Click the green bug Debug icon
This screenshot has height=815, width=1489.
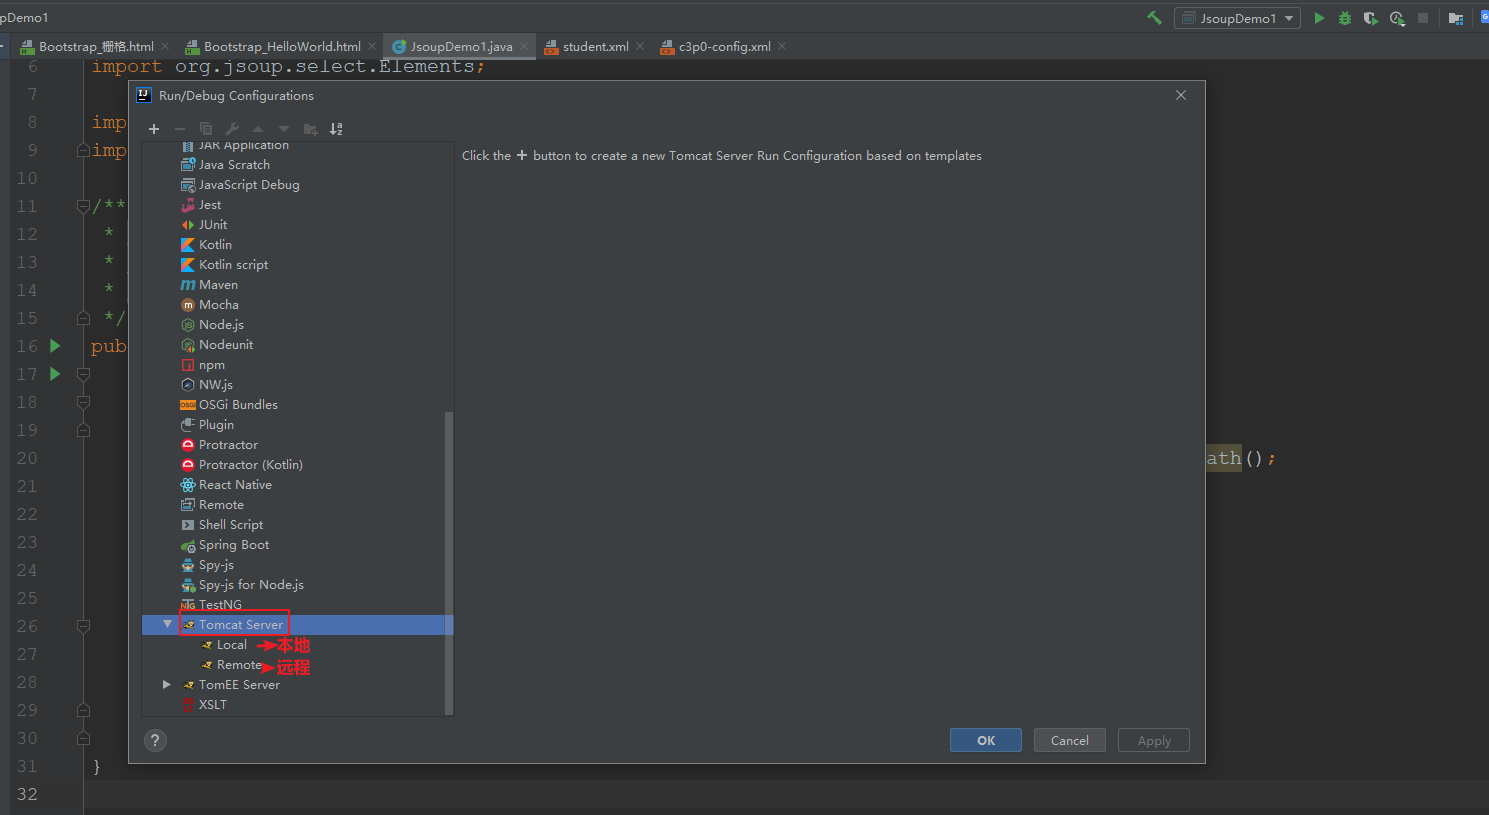(x=1345, y=18)
